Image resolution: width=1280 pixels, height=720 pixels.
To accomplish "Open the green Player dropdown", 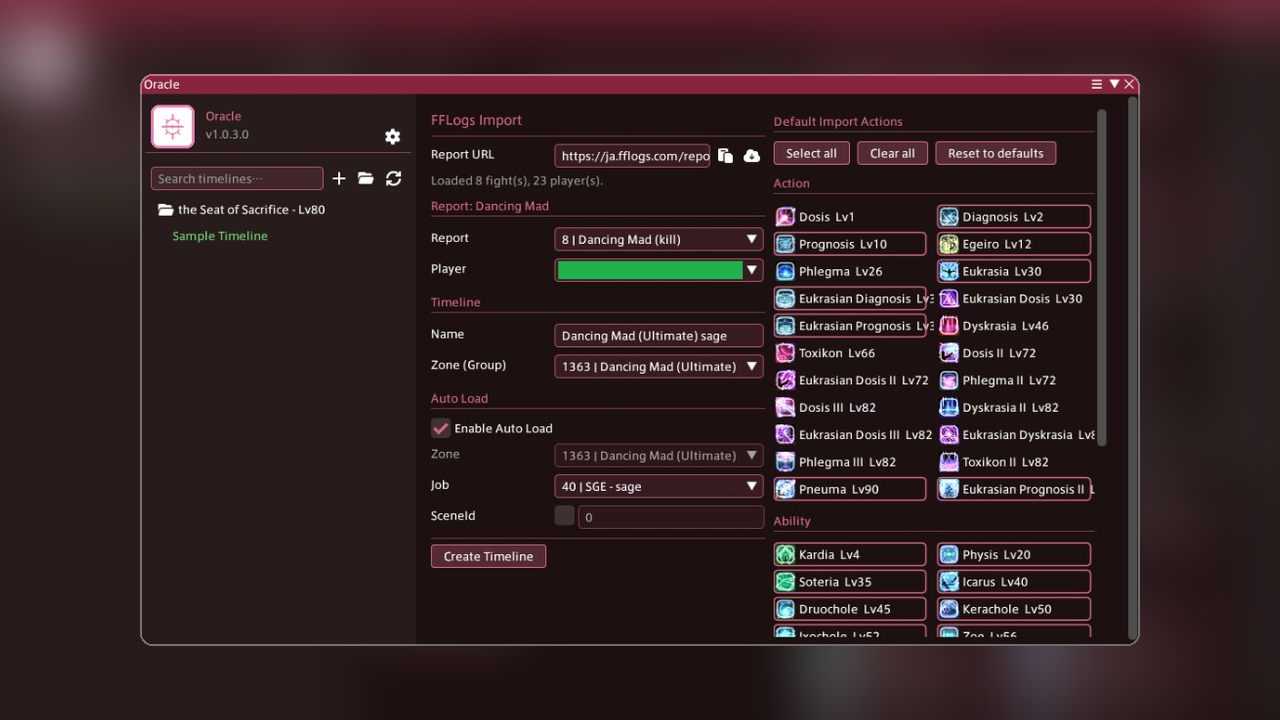I will [x=659, y=270].
